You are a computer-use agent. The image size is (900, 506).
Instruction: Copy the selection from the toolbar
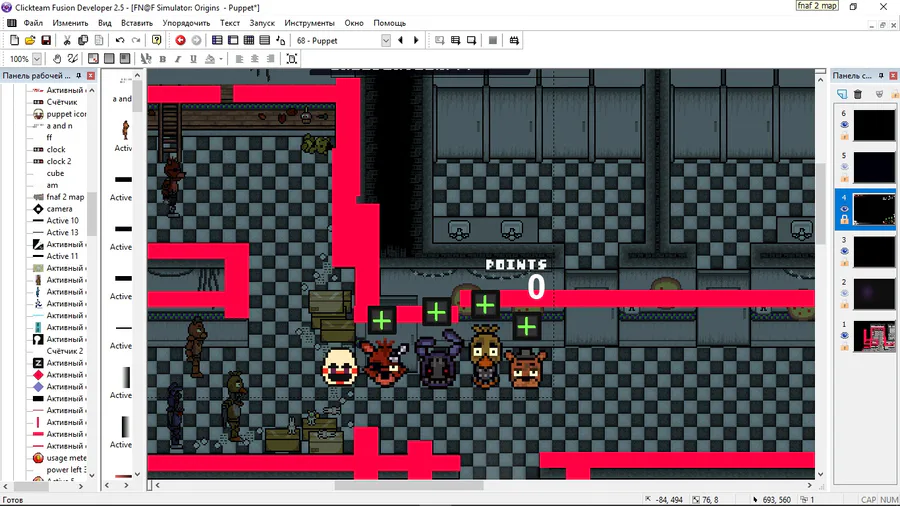83,40
